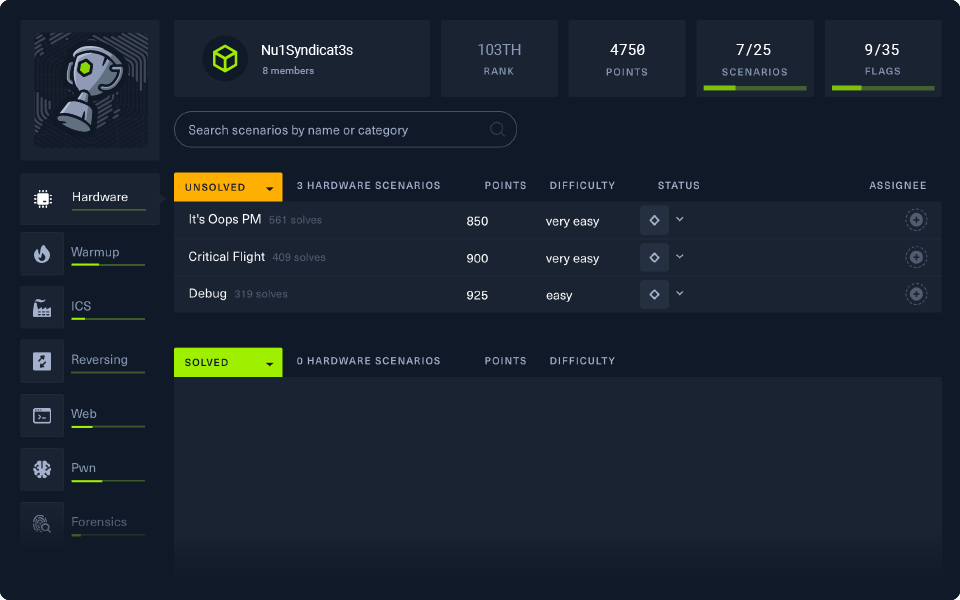Click the Scenarios 7/25 progress bar
This screenshot has width=960, height=600.
(x=755, y=88)
